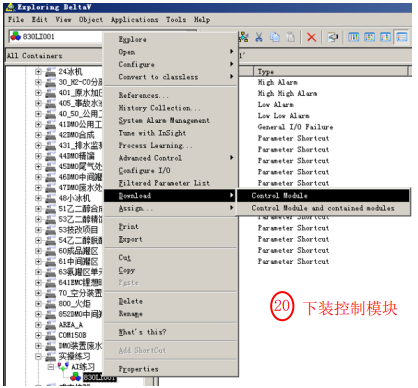The width and height of the screenshot is (418, 388).
Task: Expand the 24冰机 tree node
Action: click(x=38, y=72)
